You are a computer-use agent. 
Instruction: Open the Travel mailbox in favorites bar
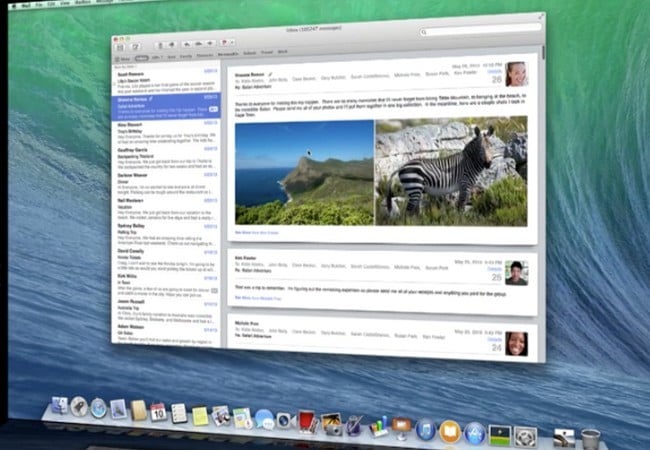click(267, 52)
